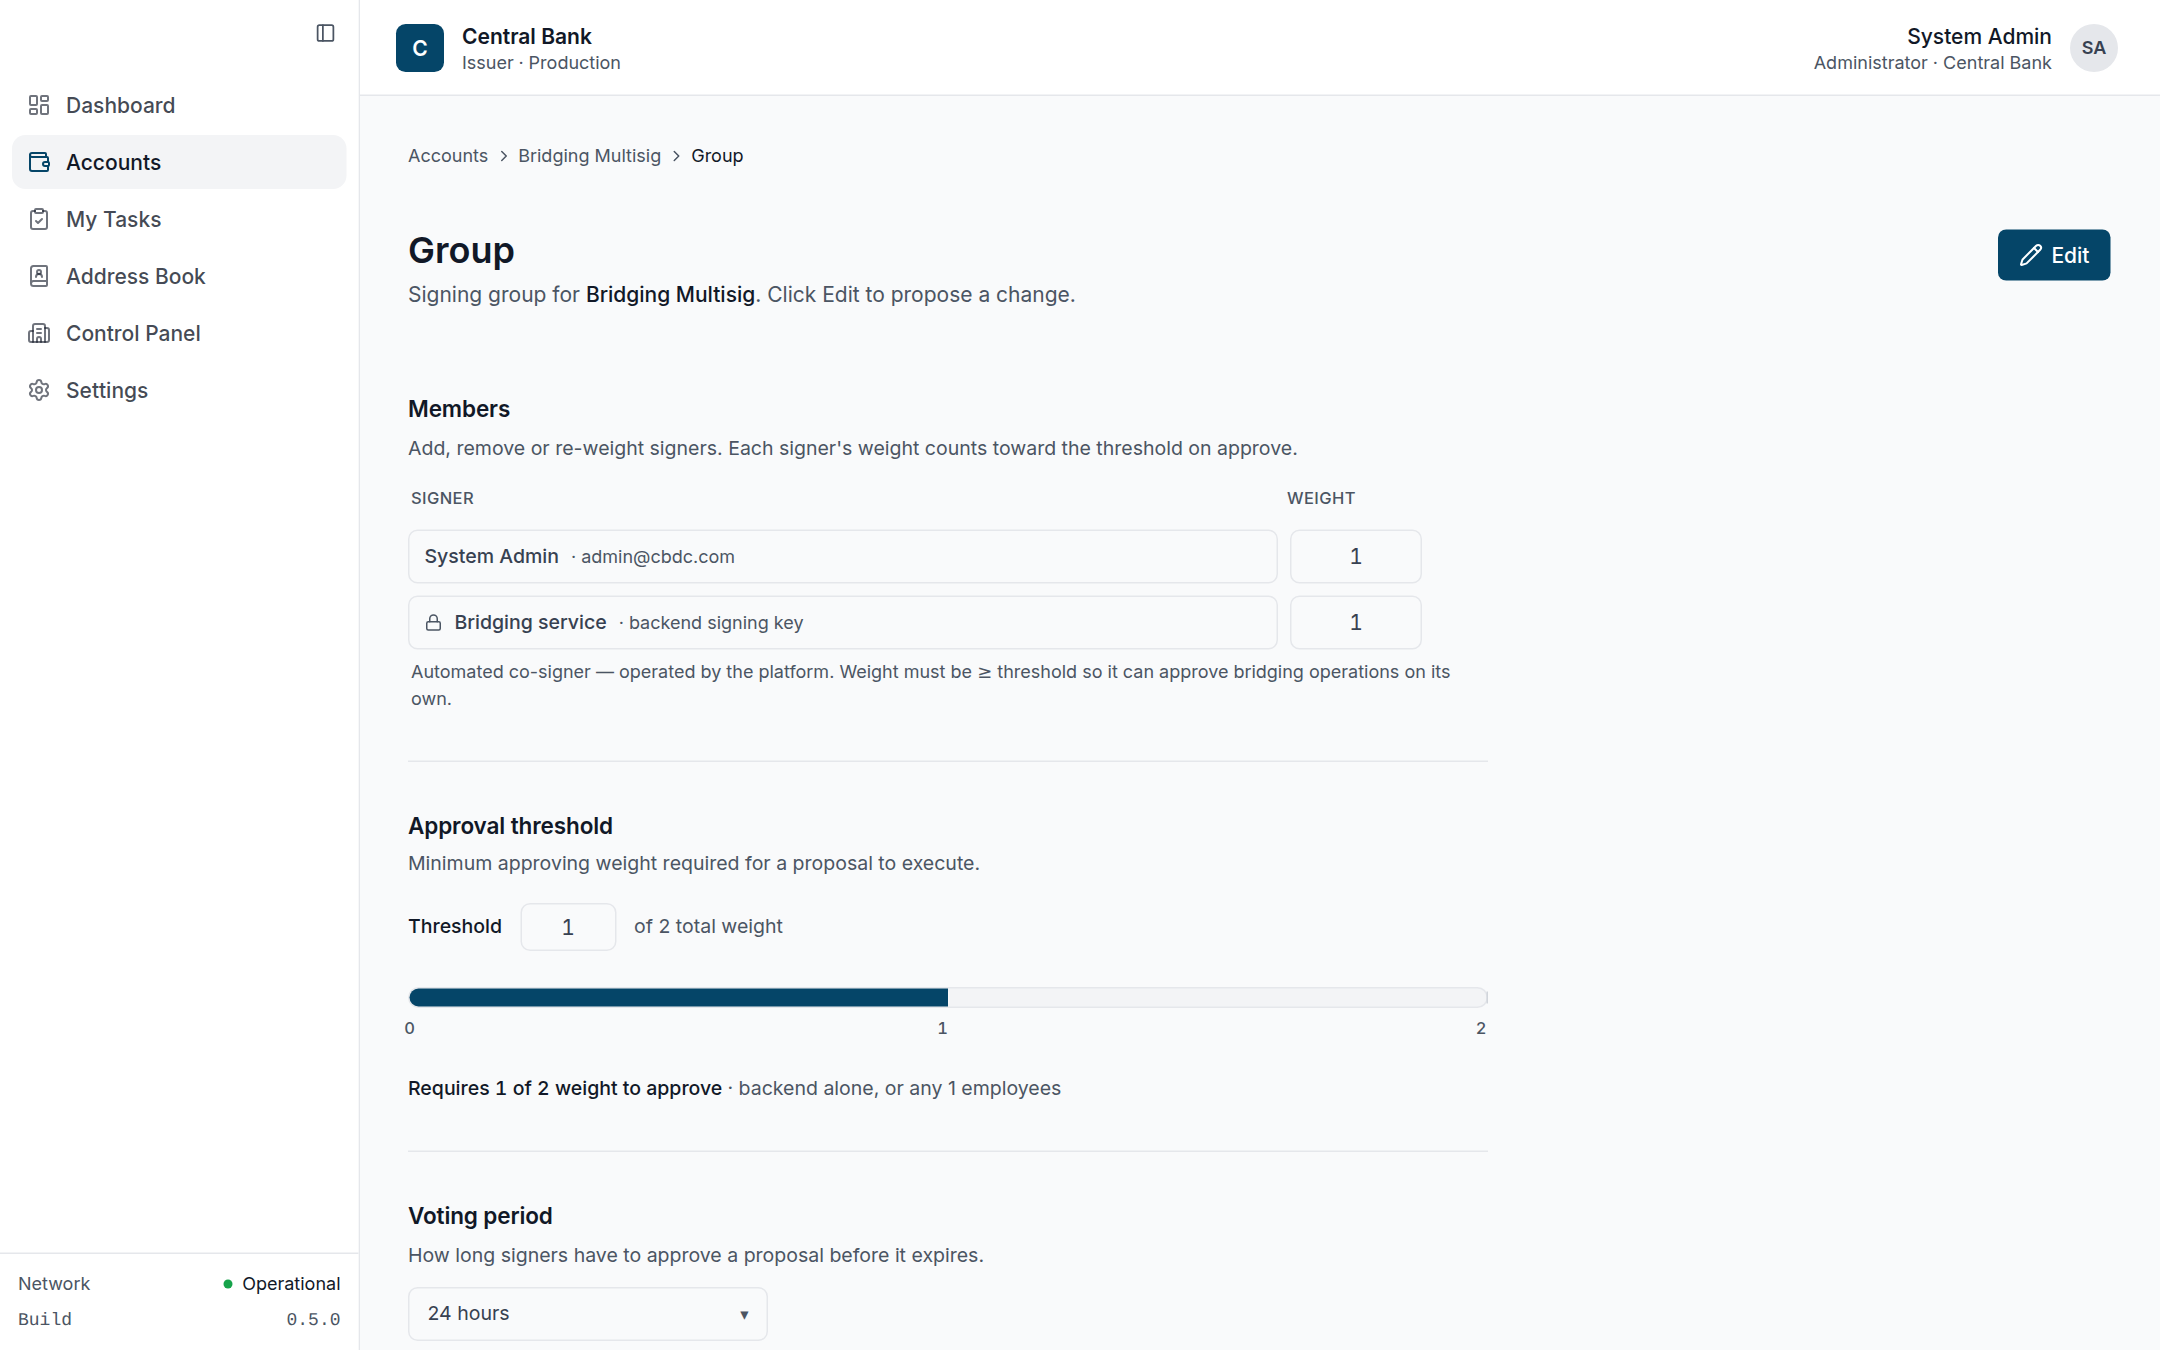Open Address Book in sidebar
The width and height of the screenshot is (2160, 1350).
(x=179, y=276)
